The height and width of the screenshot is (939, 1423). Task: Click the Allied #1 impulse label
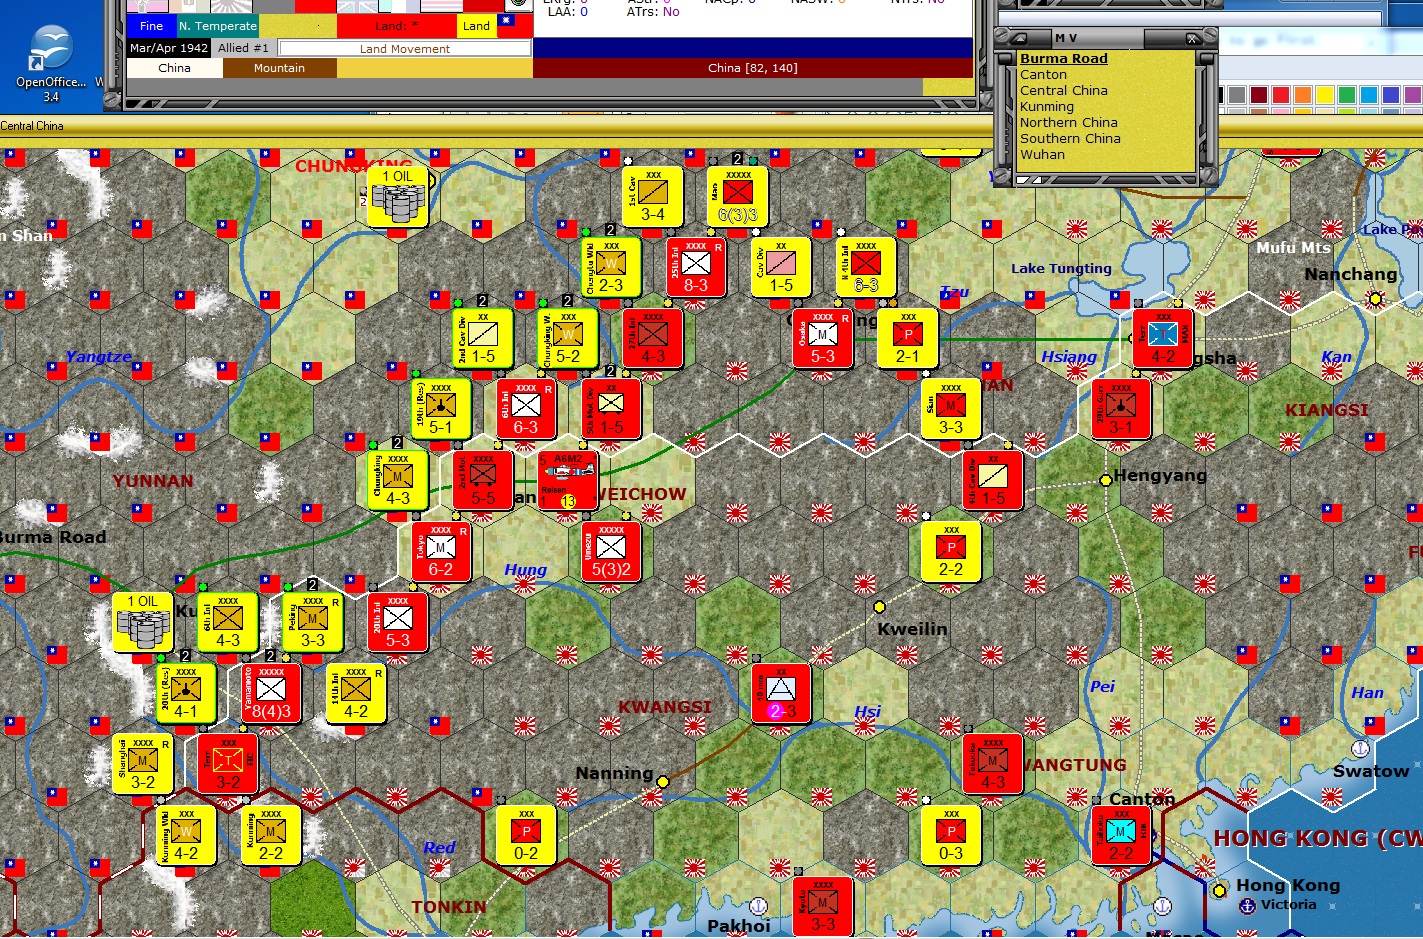pyautogui.click(x=243, y=48)
